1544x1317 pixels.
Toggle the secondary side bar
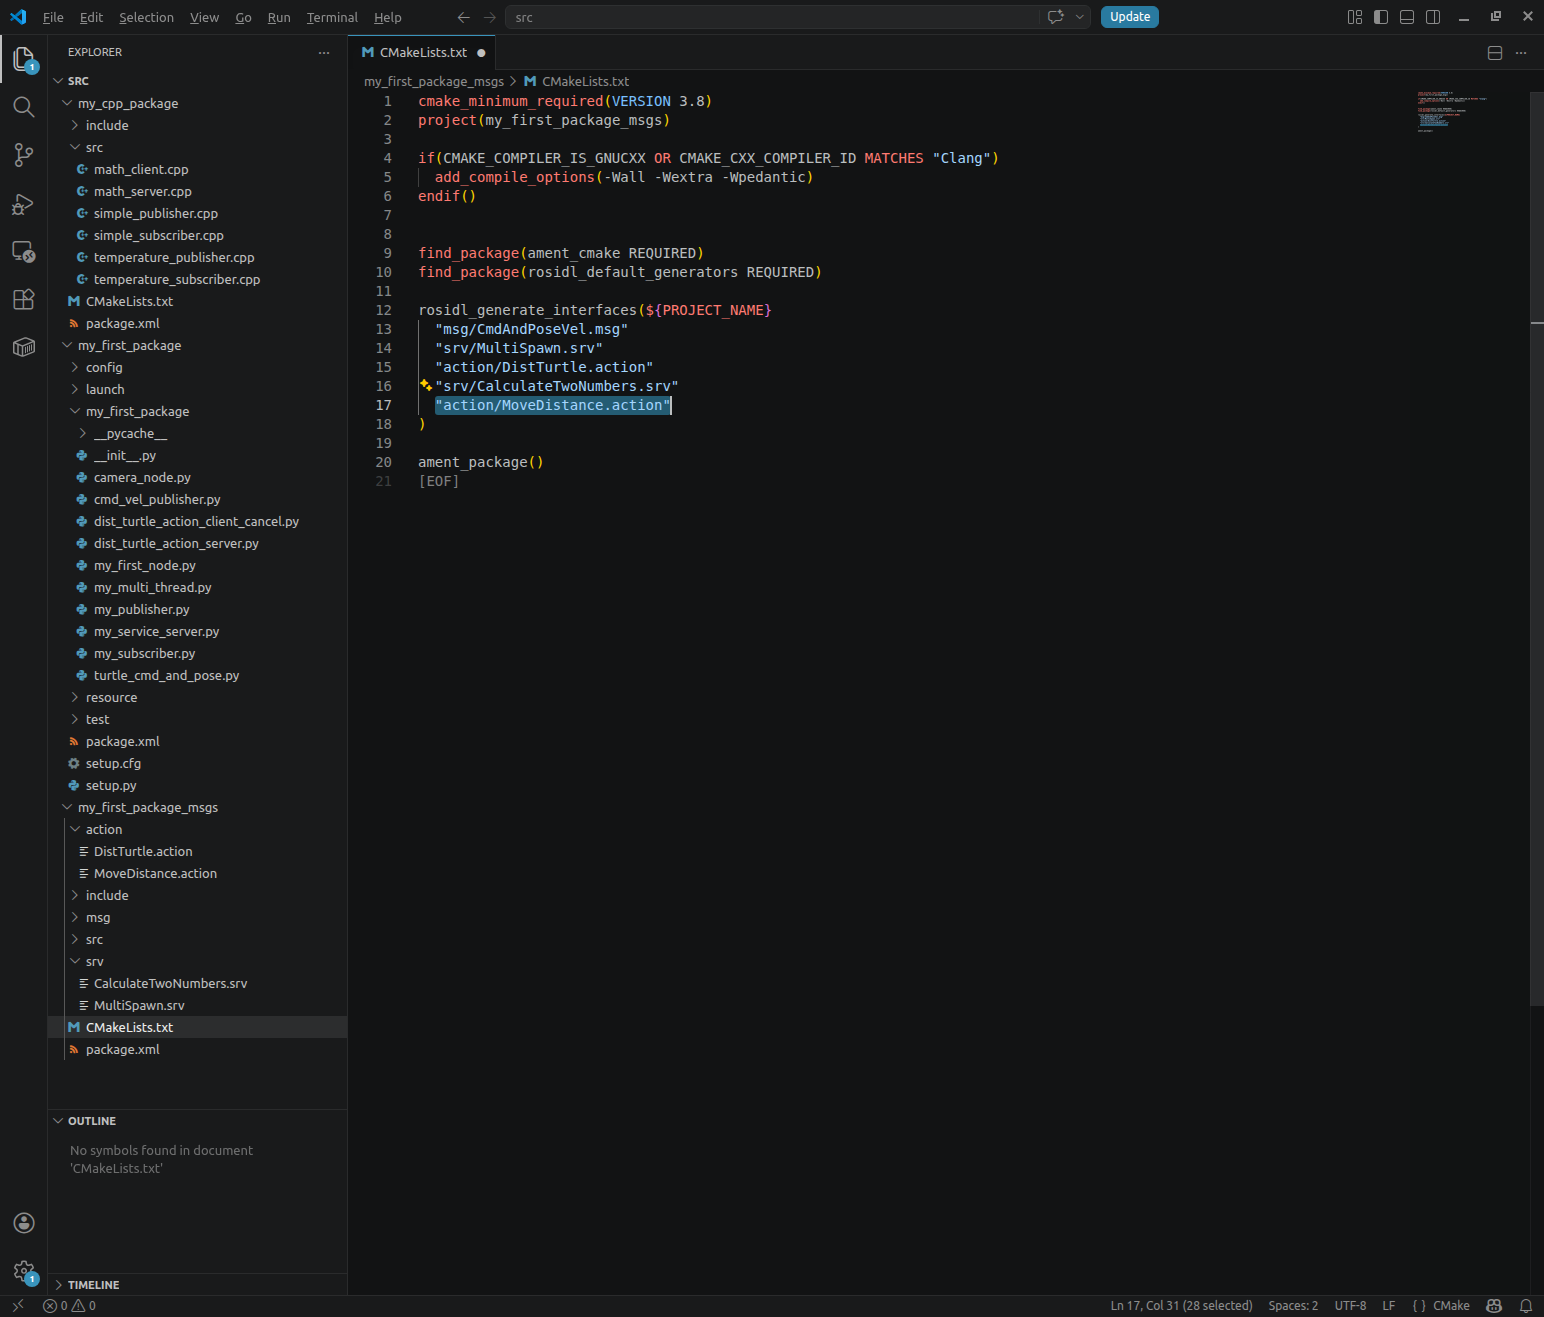coord(1433,17)
